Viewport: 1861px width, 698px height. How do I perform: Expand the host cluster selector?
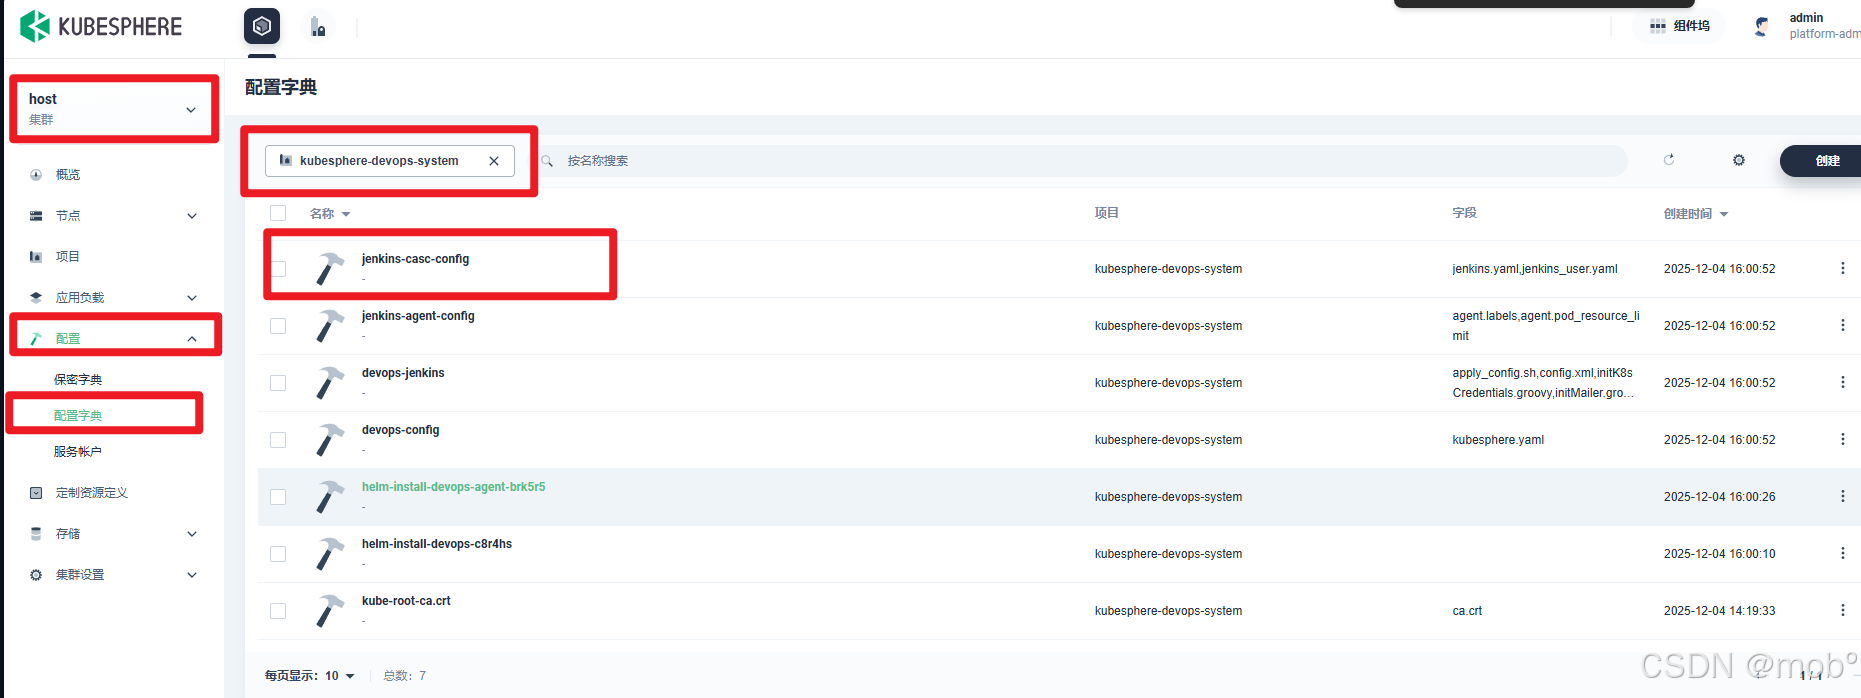(114, 108)
